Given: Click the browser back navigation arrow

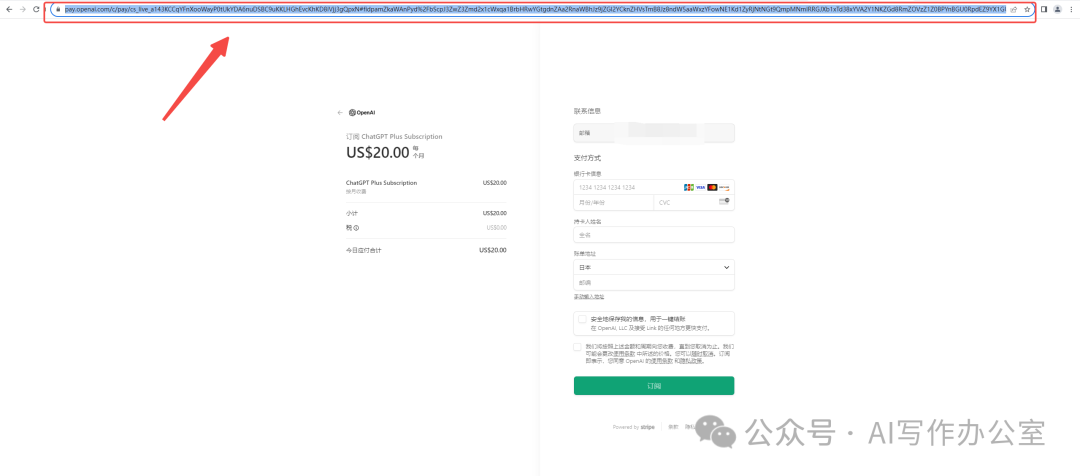Looking at the screenshot, I should [9, 9].
